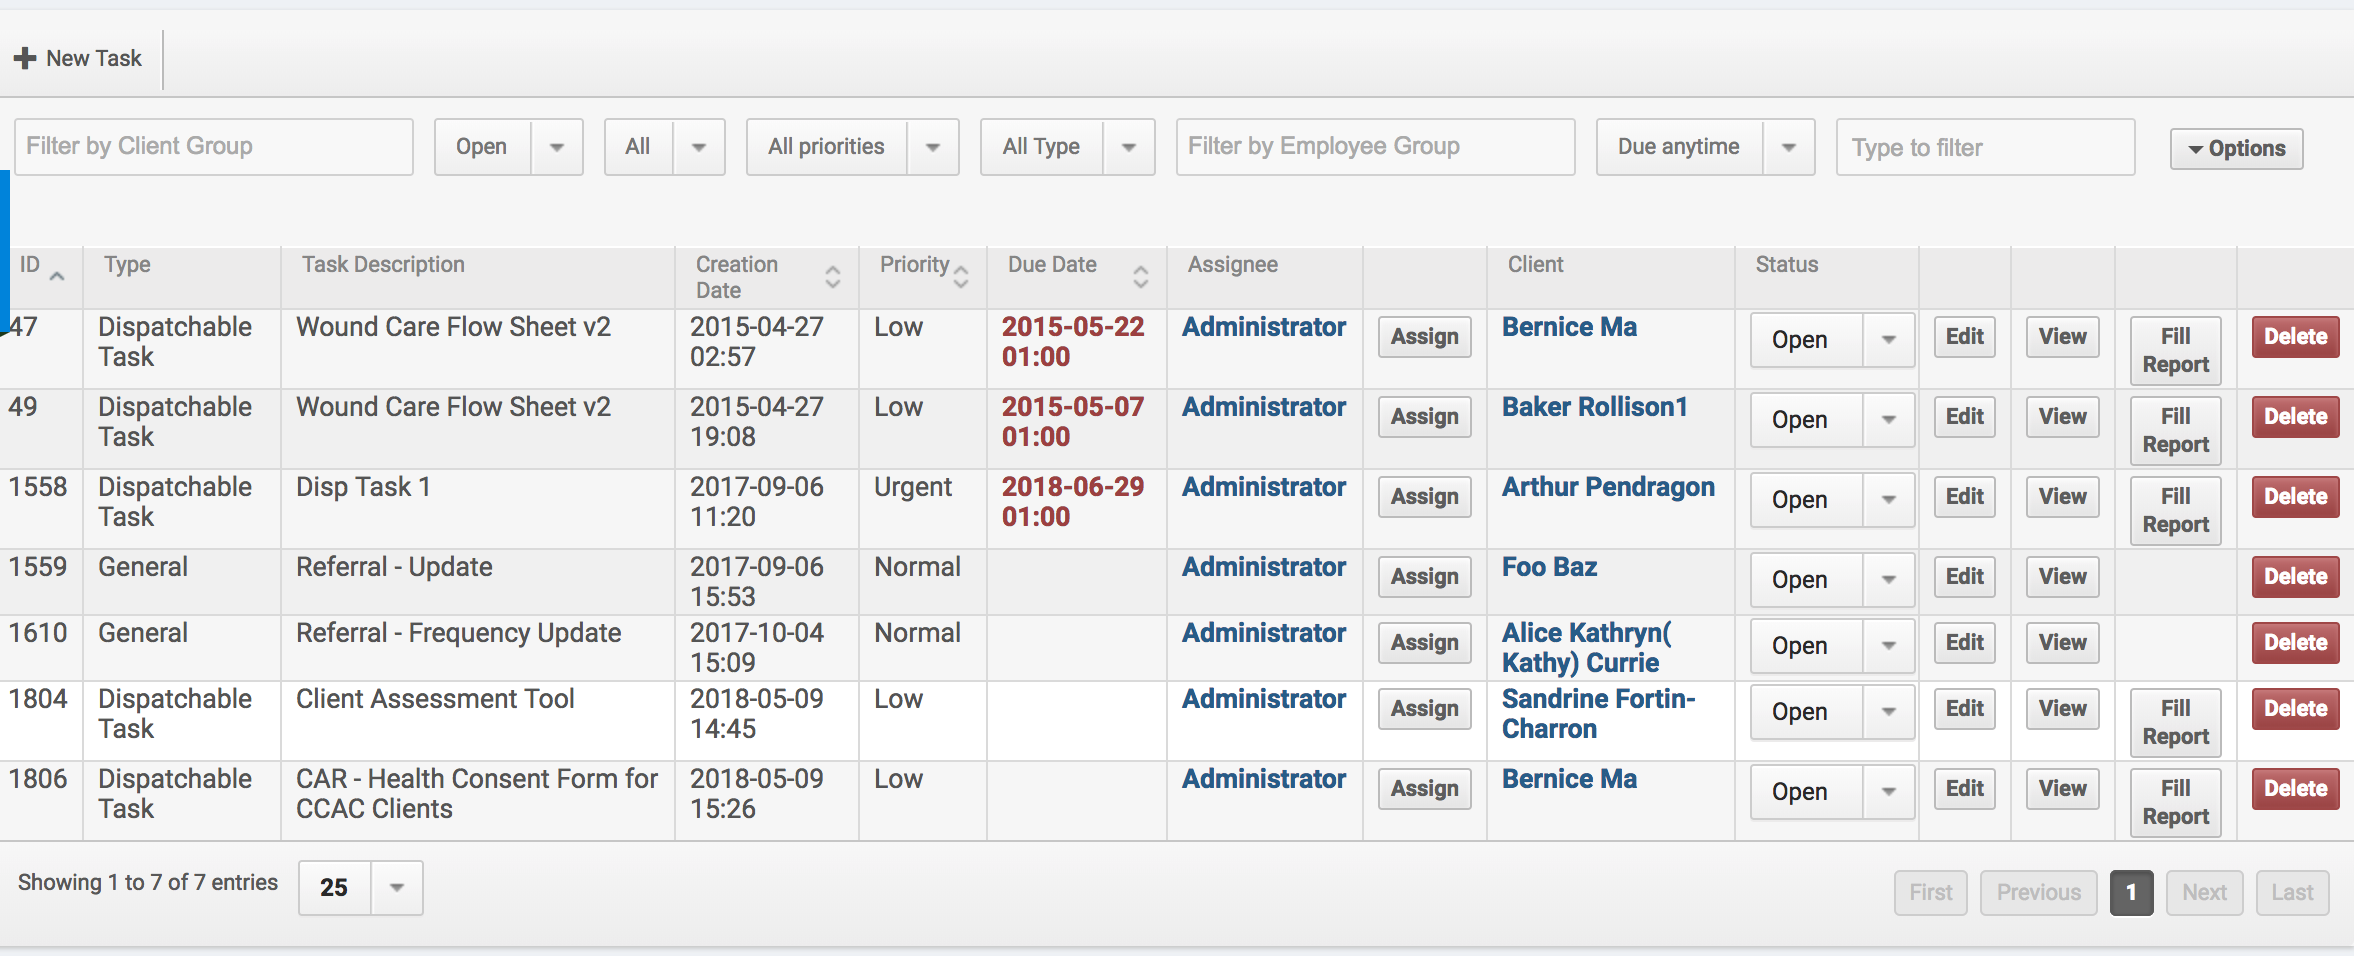Expand the Open status filter dropdown
The image size is (2354, 956).
coord(557,147)
